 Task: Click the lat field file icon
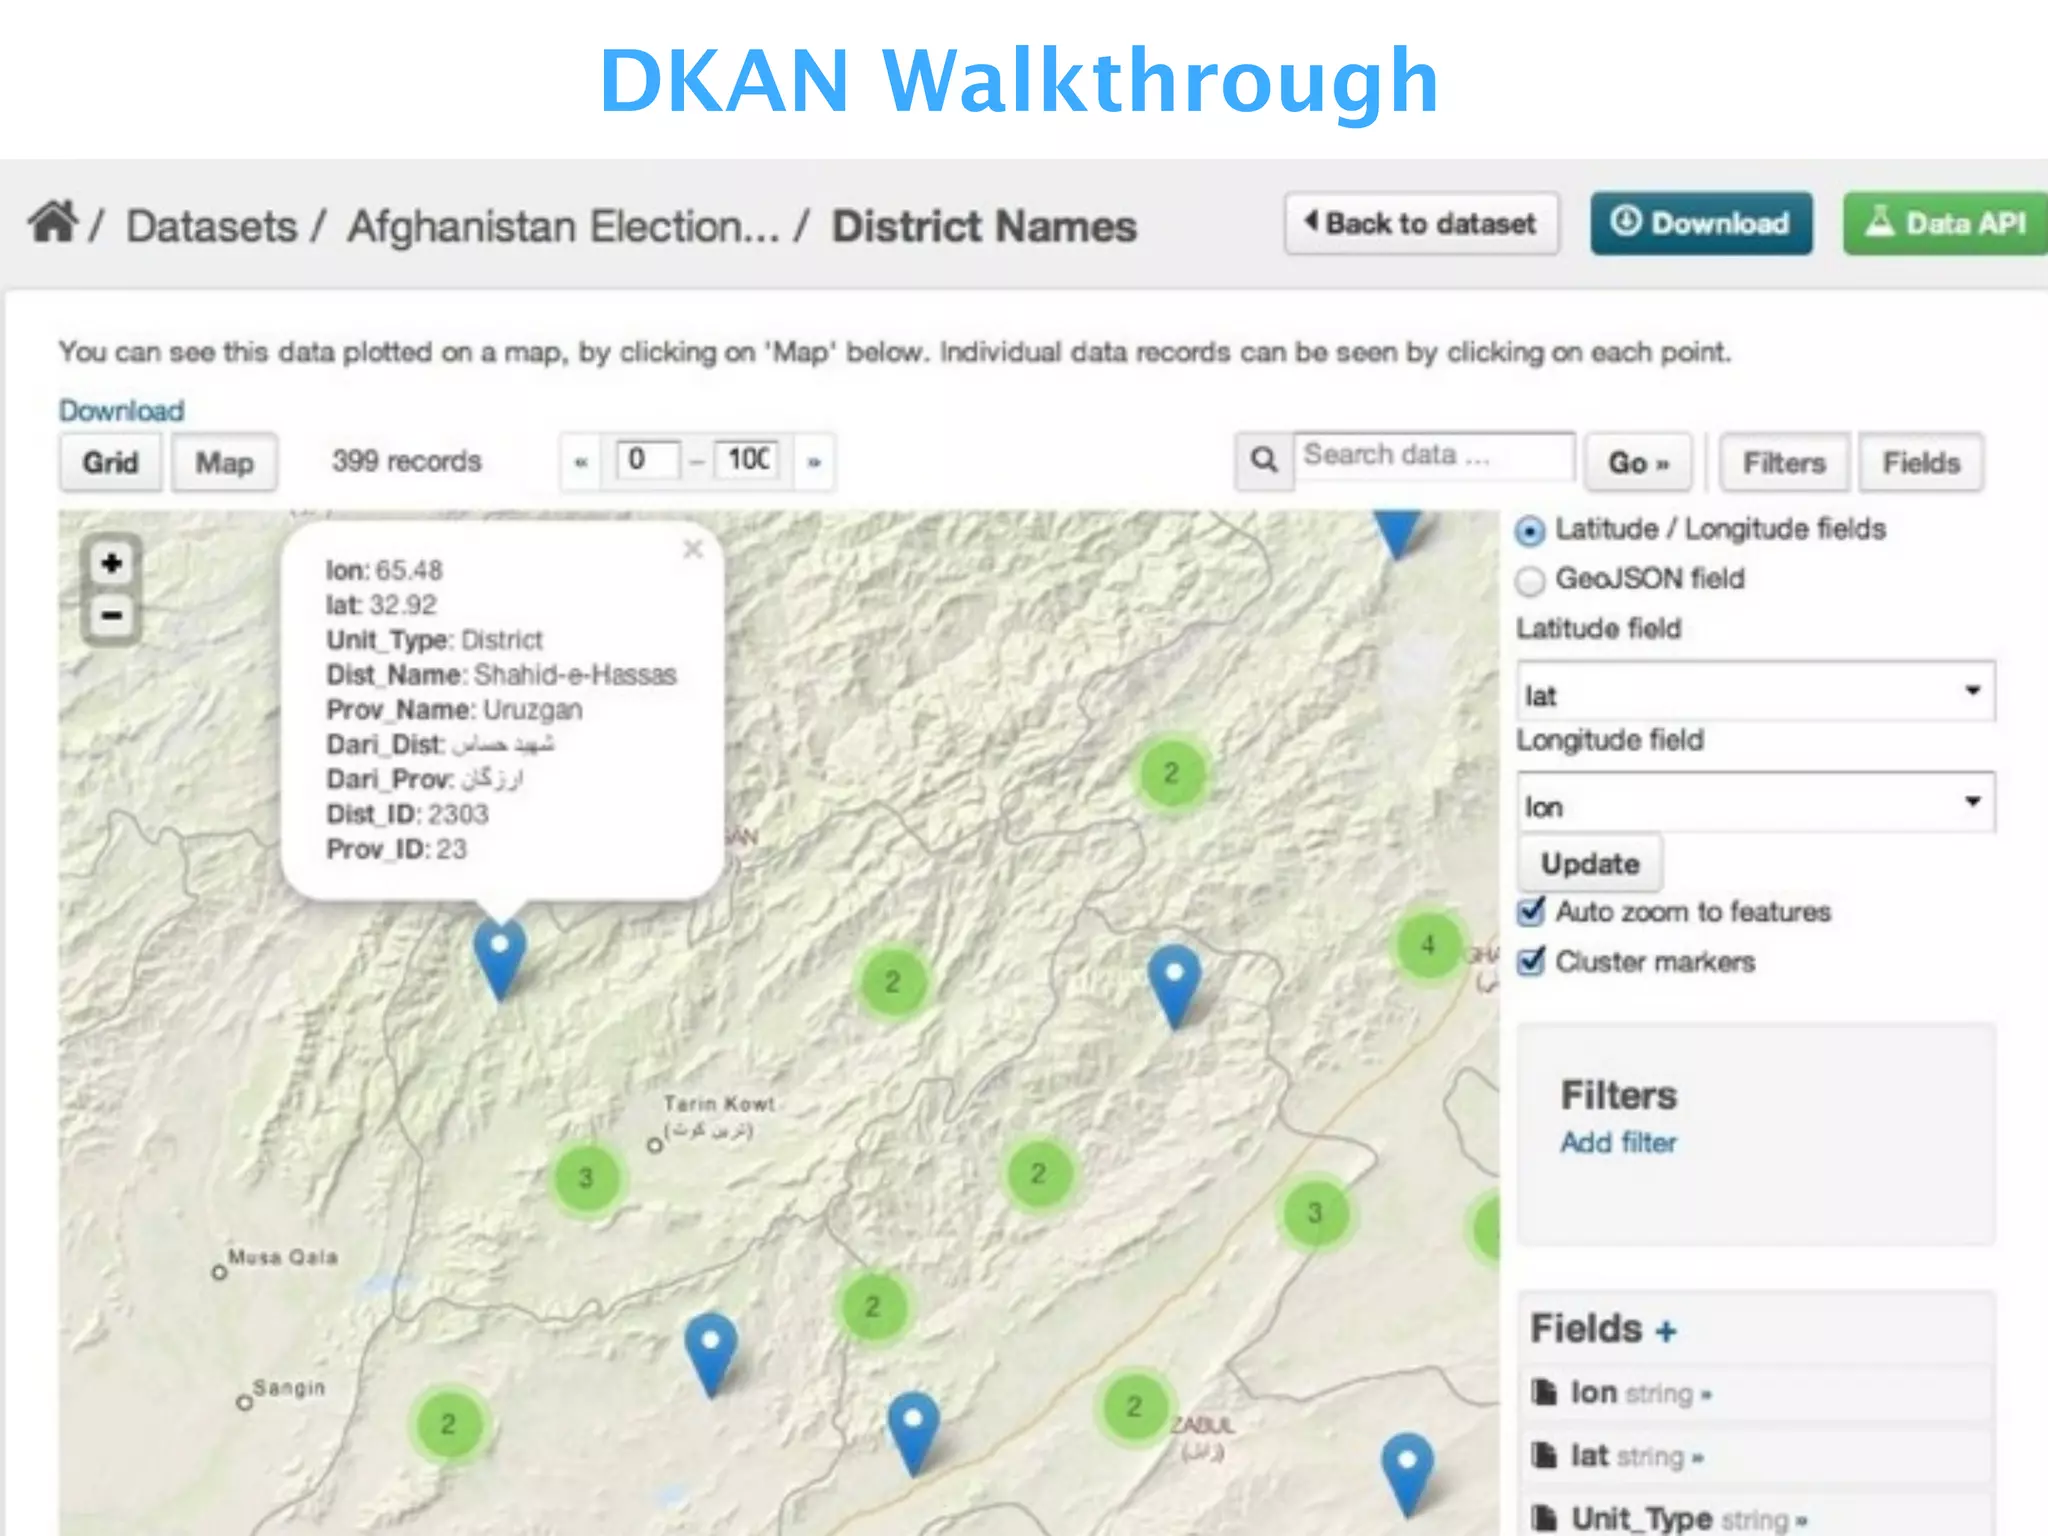[1545, 1455]
